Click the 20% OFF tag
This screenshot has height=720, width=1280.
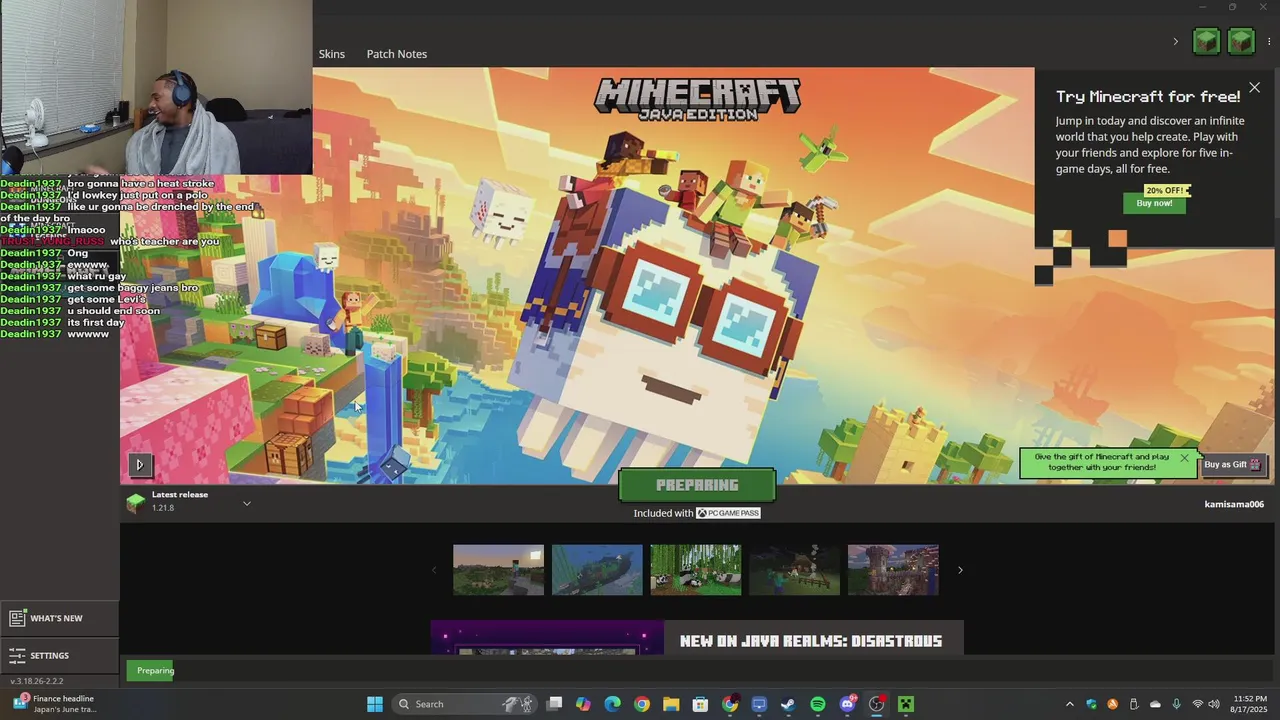coord(1167,190)
